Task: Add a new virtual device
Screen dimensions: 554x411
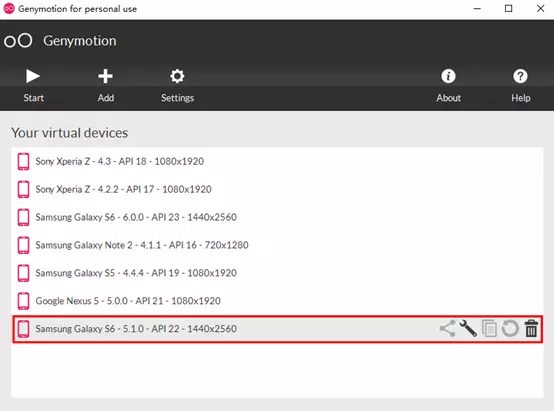Action: pos(105,86)
